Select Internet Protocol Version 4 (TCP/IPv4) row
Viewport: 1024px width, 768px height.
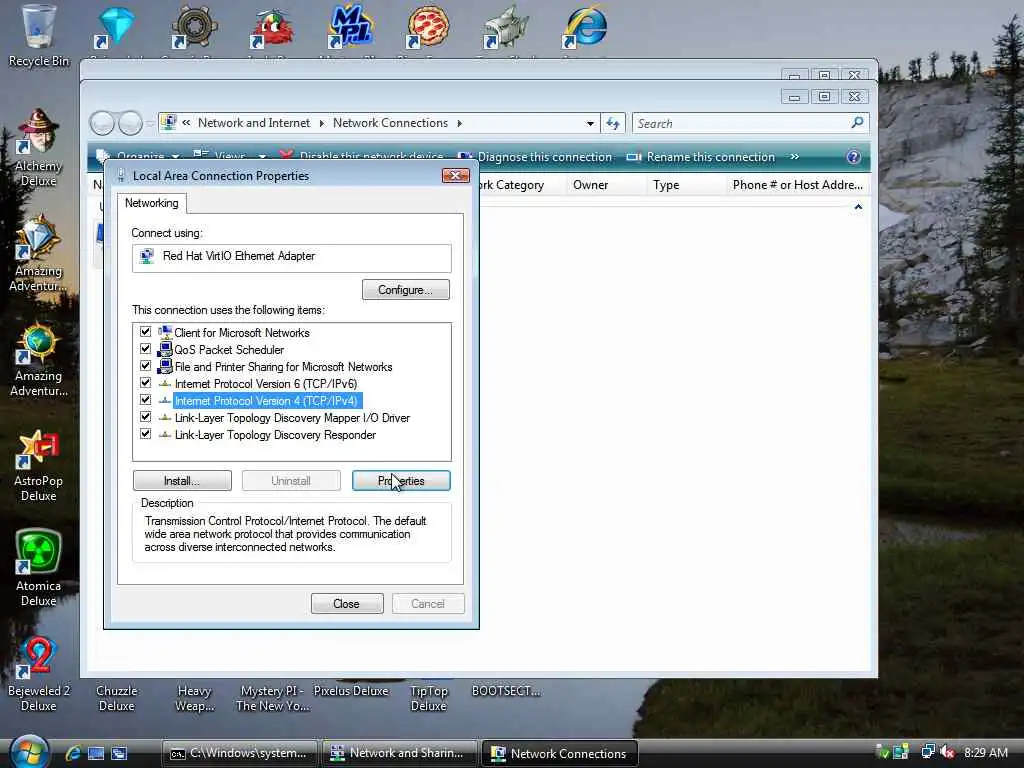(265, 400)
